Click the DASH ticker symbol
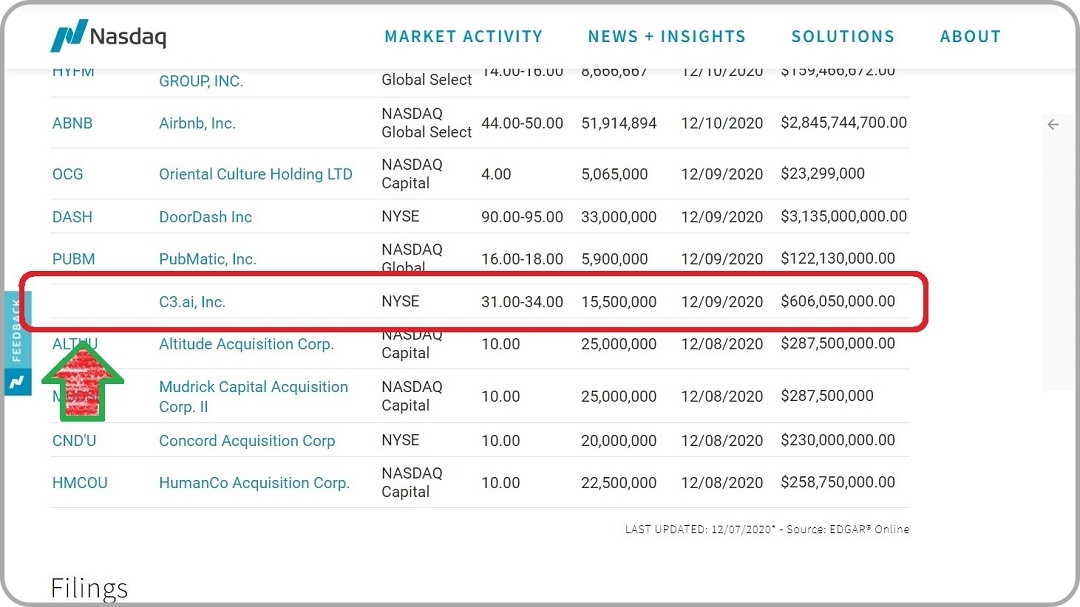 [72, 217]
